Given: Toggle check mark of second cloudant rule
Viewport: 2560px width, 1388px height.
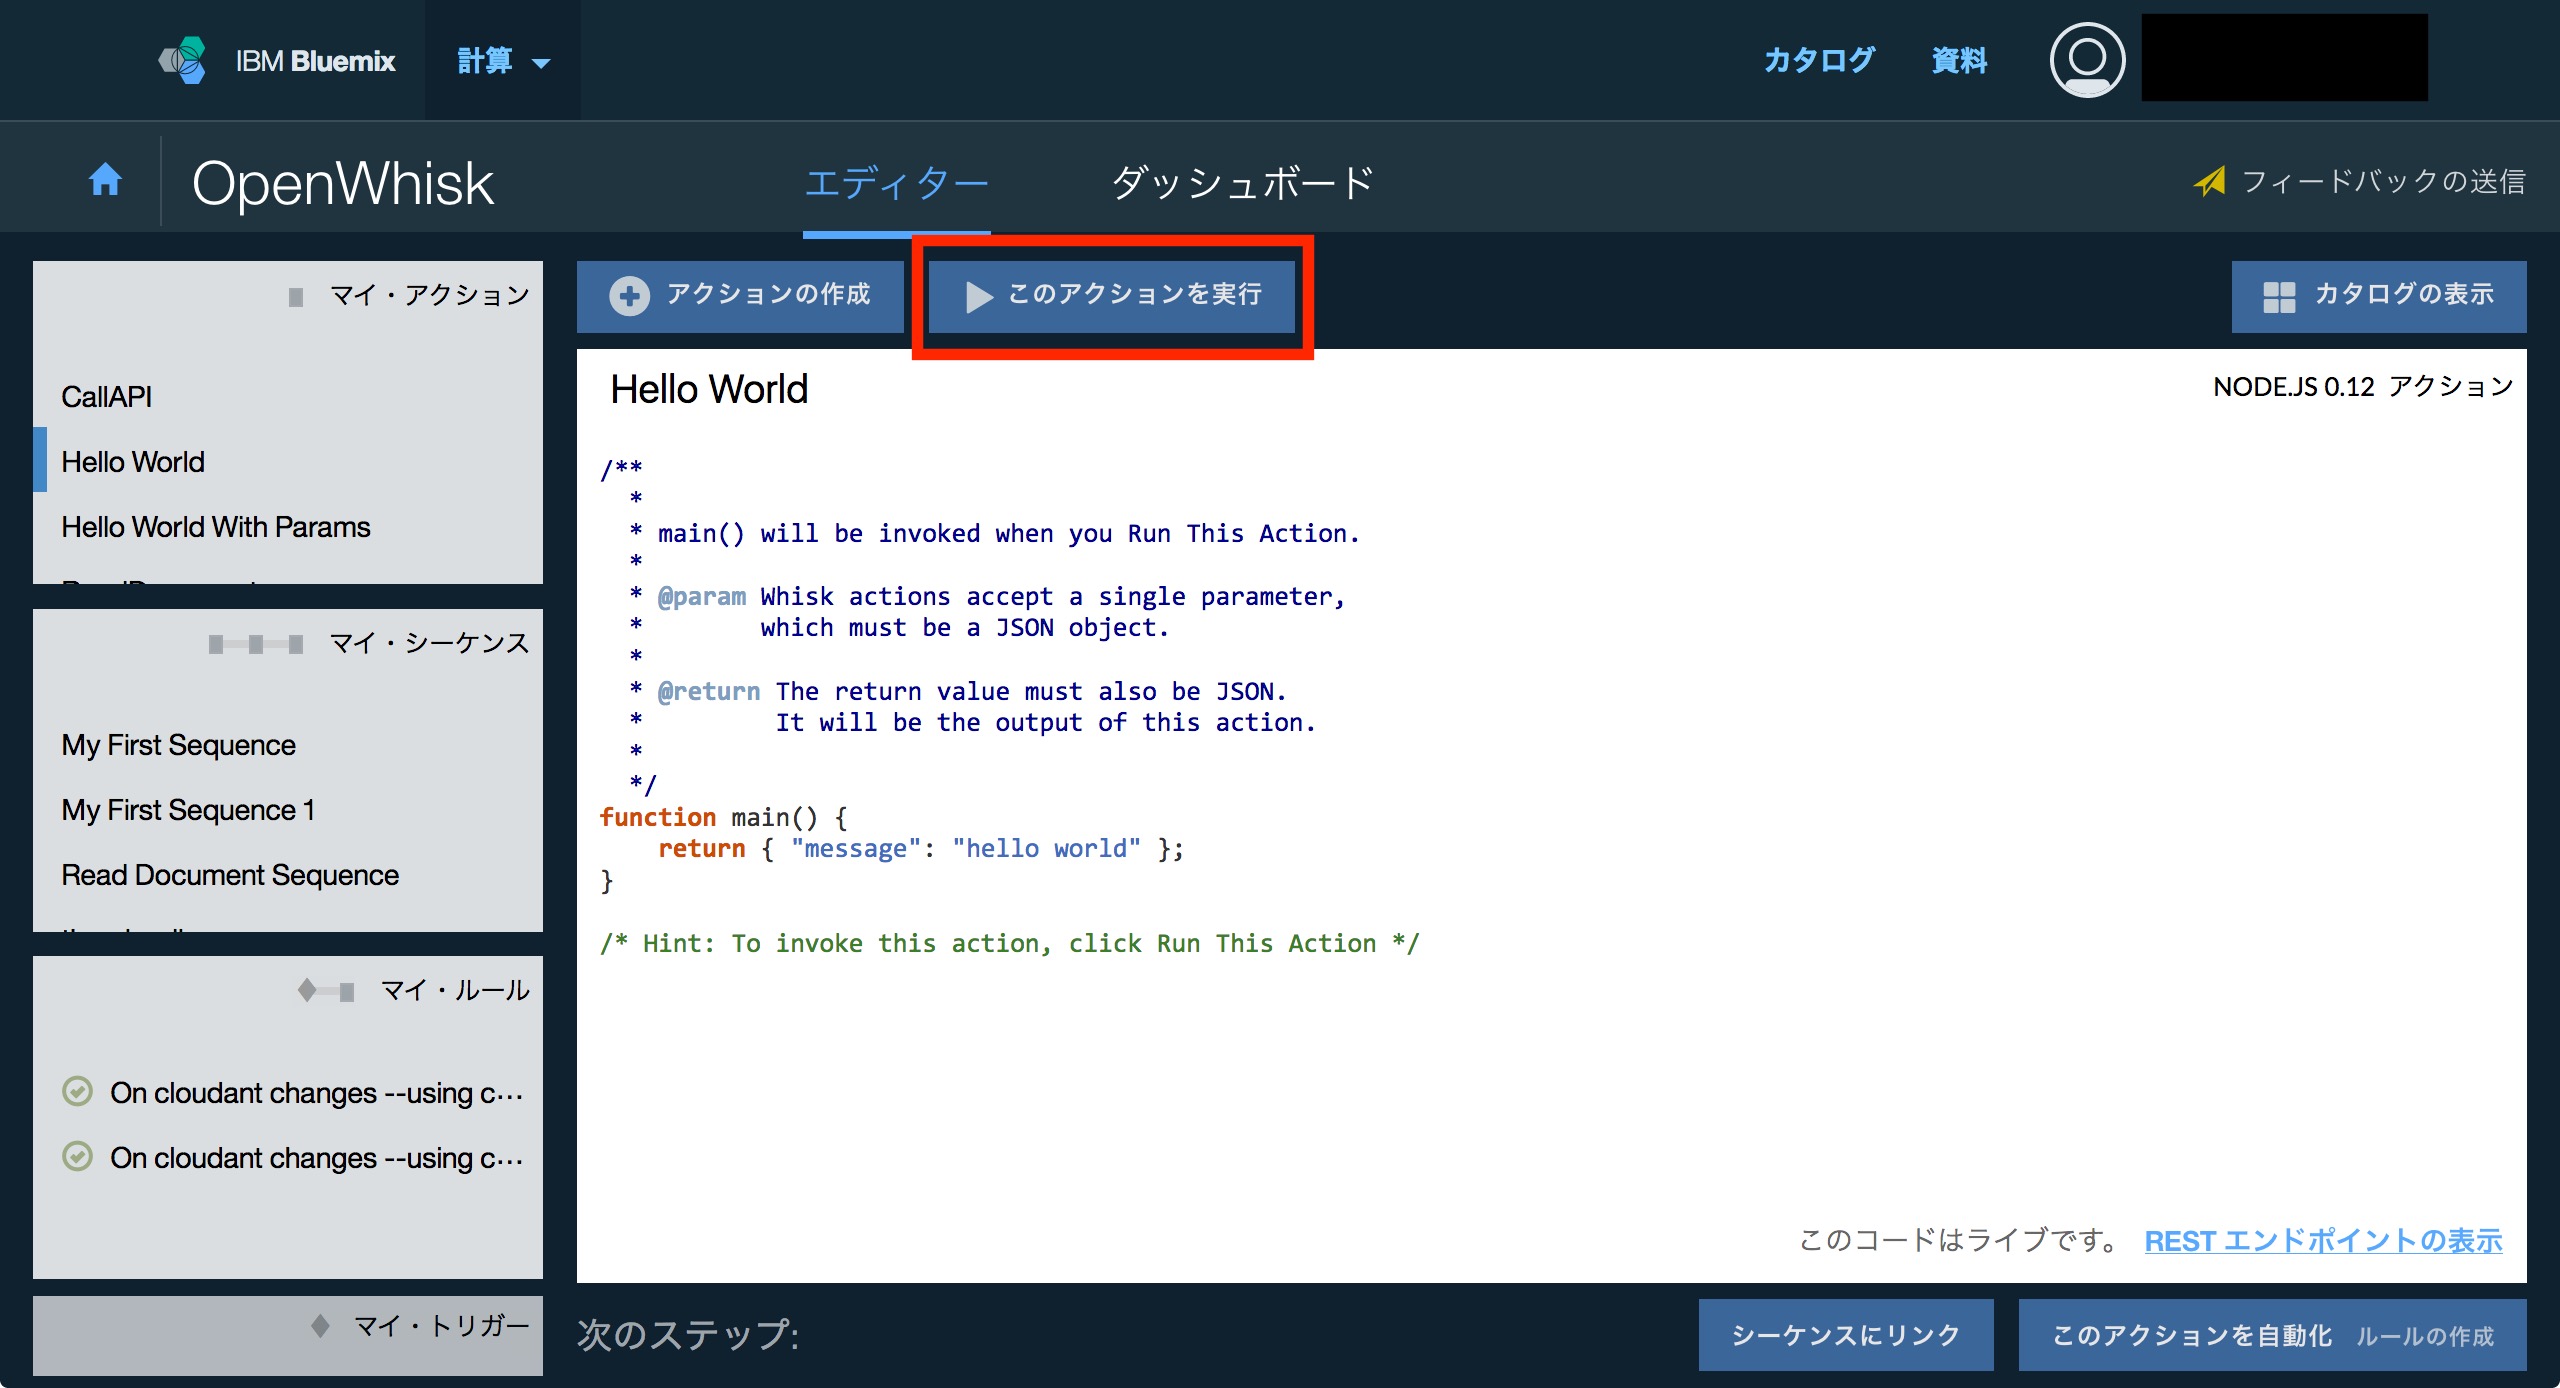Looking at the screenshot, I should pos(77,1156).
